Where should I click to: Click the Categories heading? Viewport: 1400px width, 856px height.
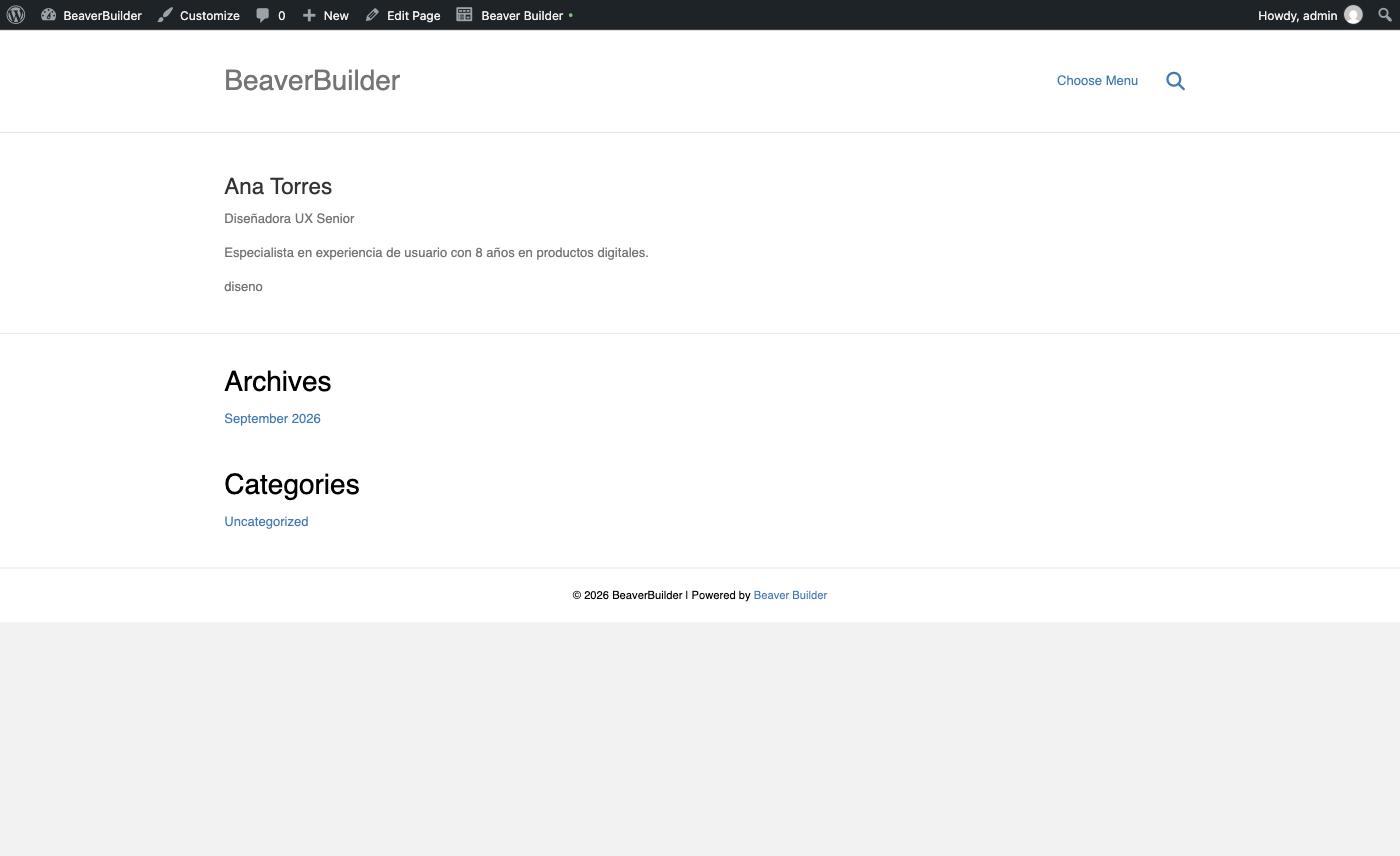click(291, 485)
